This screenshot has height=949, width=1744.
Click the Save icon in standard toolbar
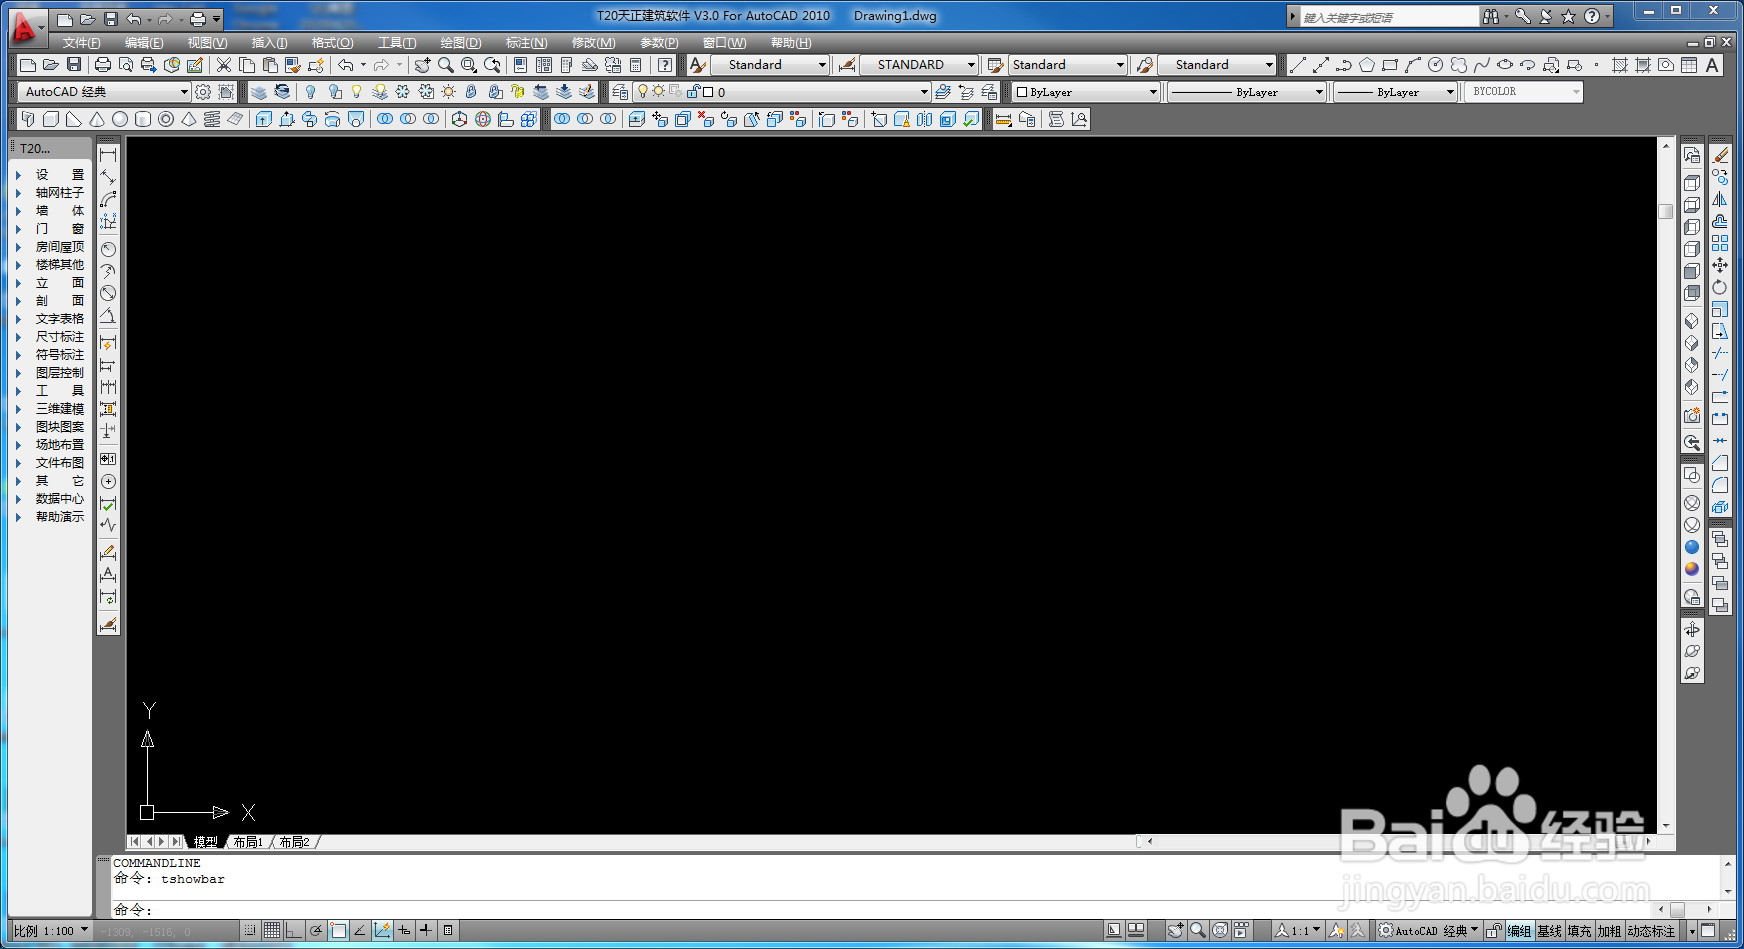coord(74,65)
